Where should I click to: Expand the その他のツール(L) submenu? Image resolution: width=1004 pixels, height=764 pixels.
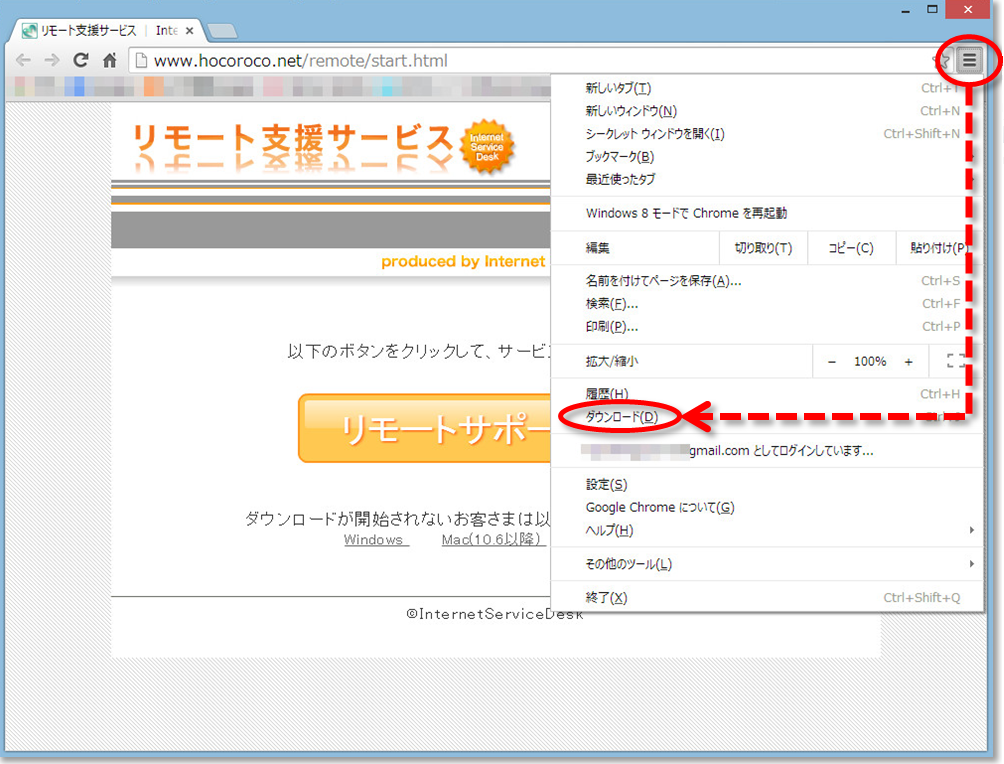pyautogui.click(x=766, y=564)
